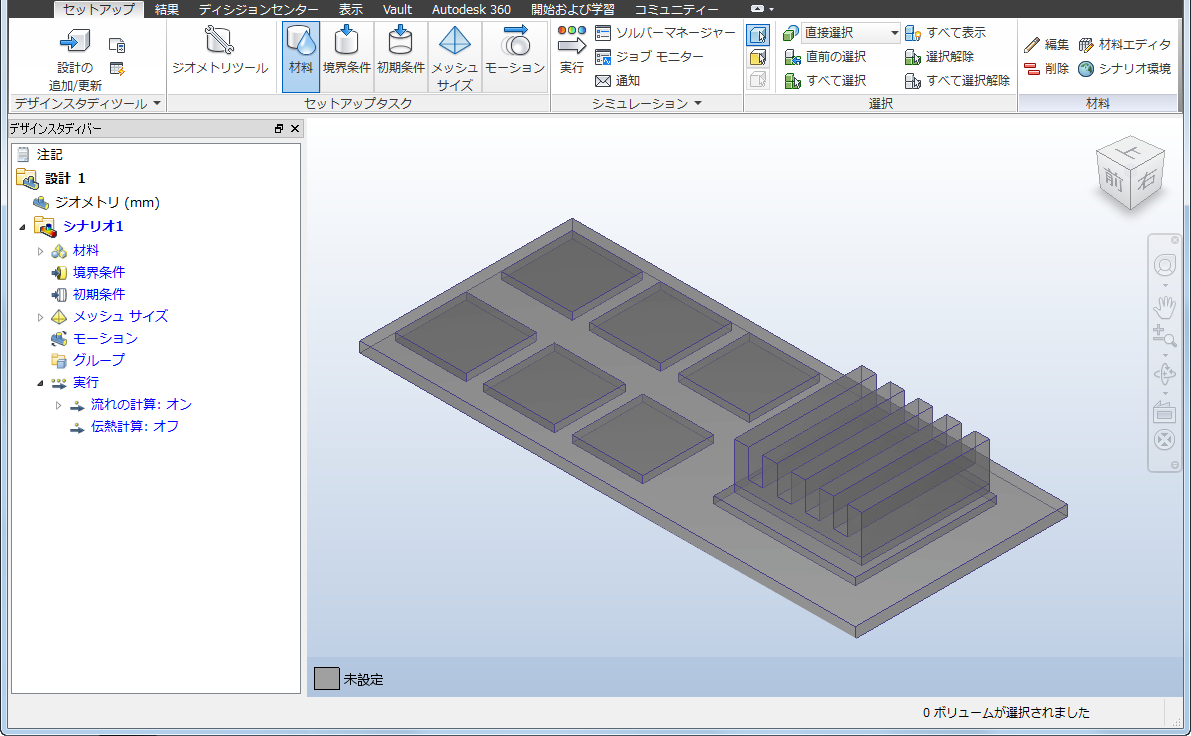Image resolution: width=1191 pixels, height=736 pixels.
Task: Click 直前の選択
Action: click(x=826, y=56)
